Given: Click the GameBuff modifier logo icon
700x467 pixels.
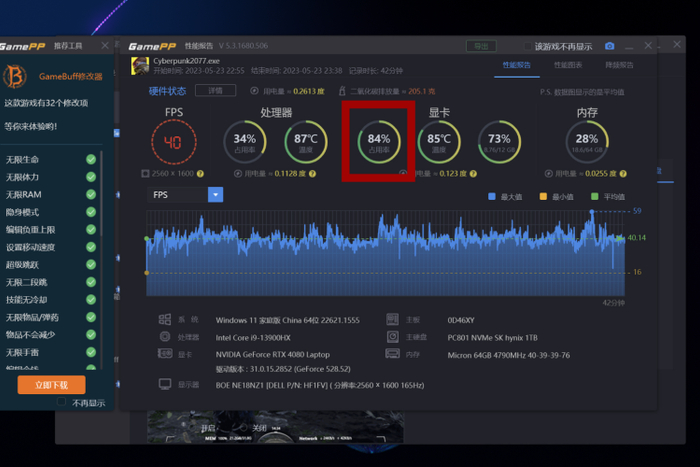Looking at the screenshot, I should click(14, 76).
